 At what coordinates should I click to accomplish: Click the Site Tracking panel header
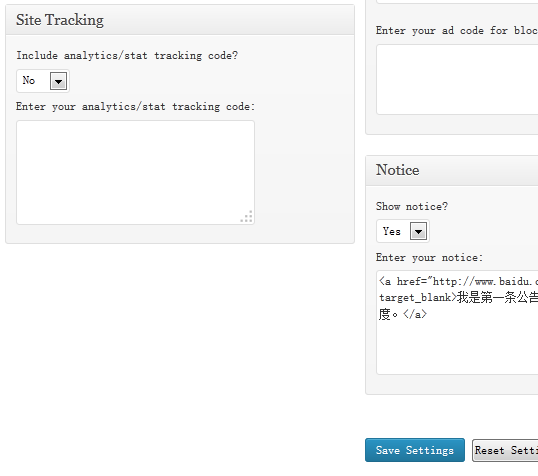click(180, 20)
